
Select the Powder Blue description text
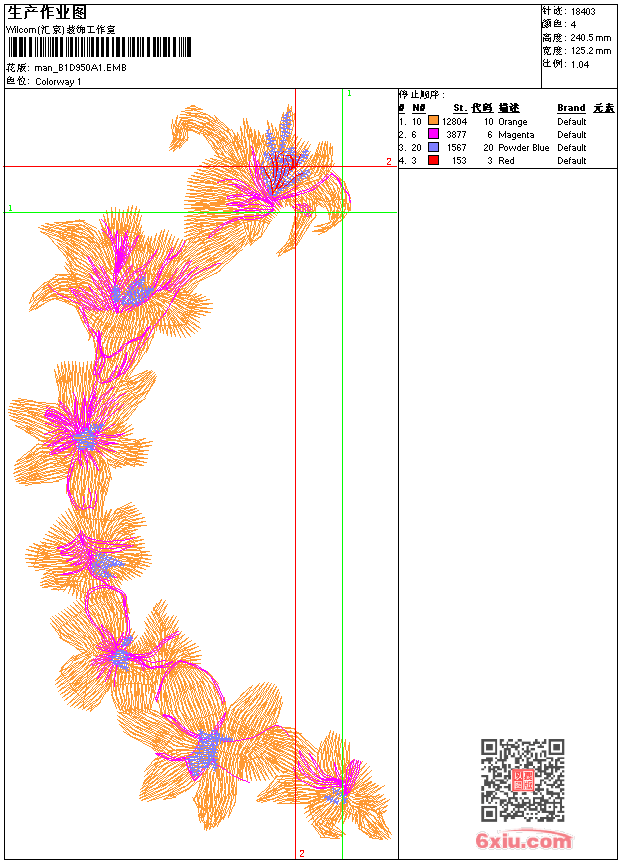(x=523, y=148)
